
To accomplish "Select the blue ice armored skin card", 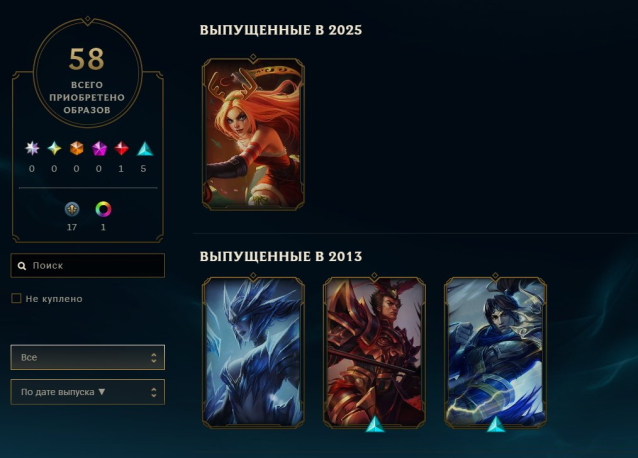I will [x=253, y=352].
